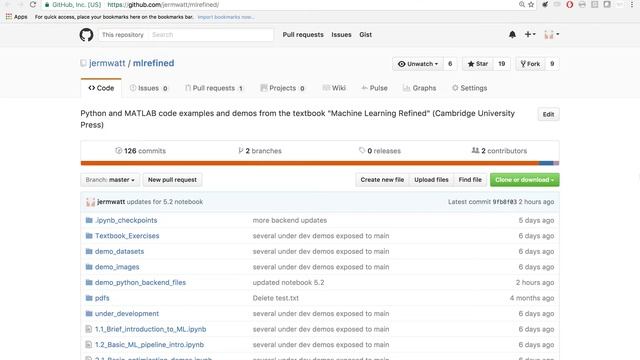
Task: View the 0 releases
Action: [380, 151]
